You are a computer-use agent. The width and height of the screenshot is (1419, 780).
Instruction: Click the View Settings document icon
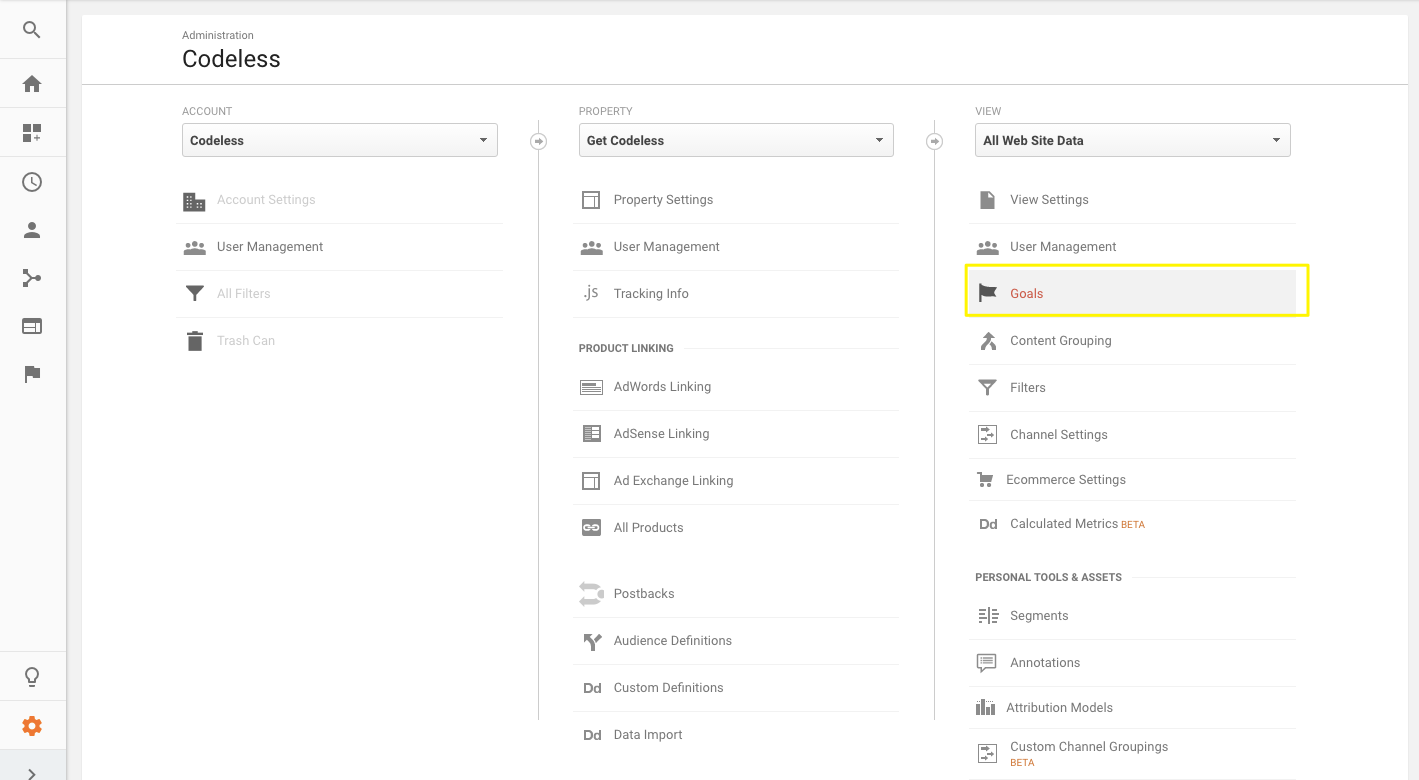(987, 200)
